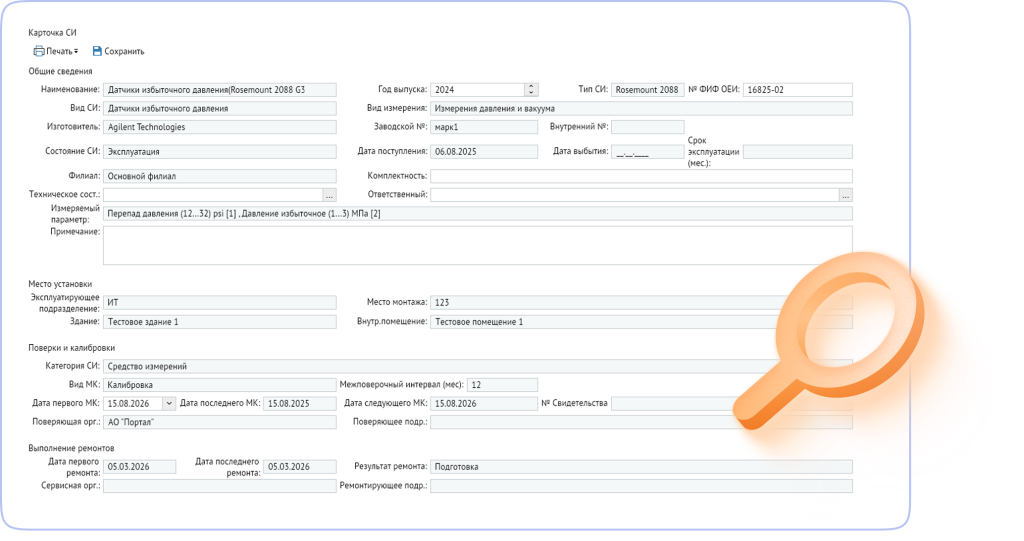Select the № ФИФ ОЕИ field
Image resolution: width=1024 pixels, height=541 pixels.
(x=798, y=90)
